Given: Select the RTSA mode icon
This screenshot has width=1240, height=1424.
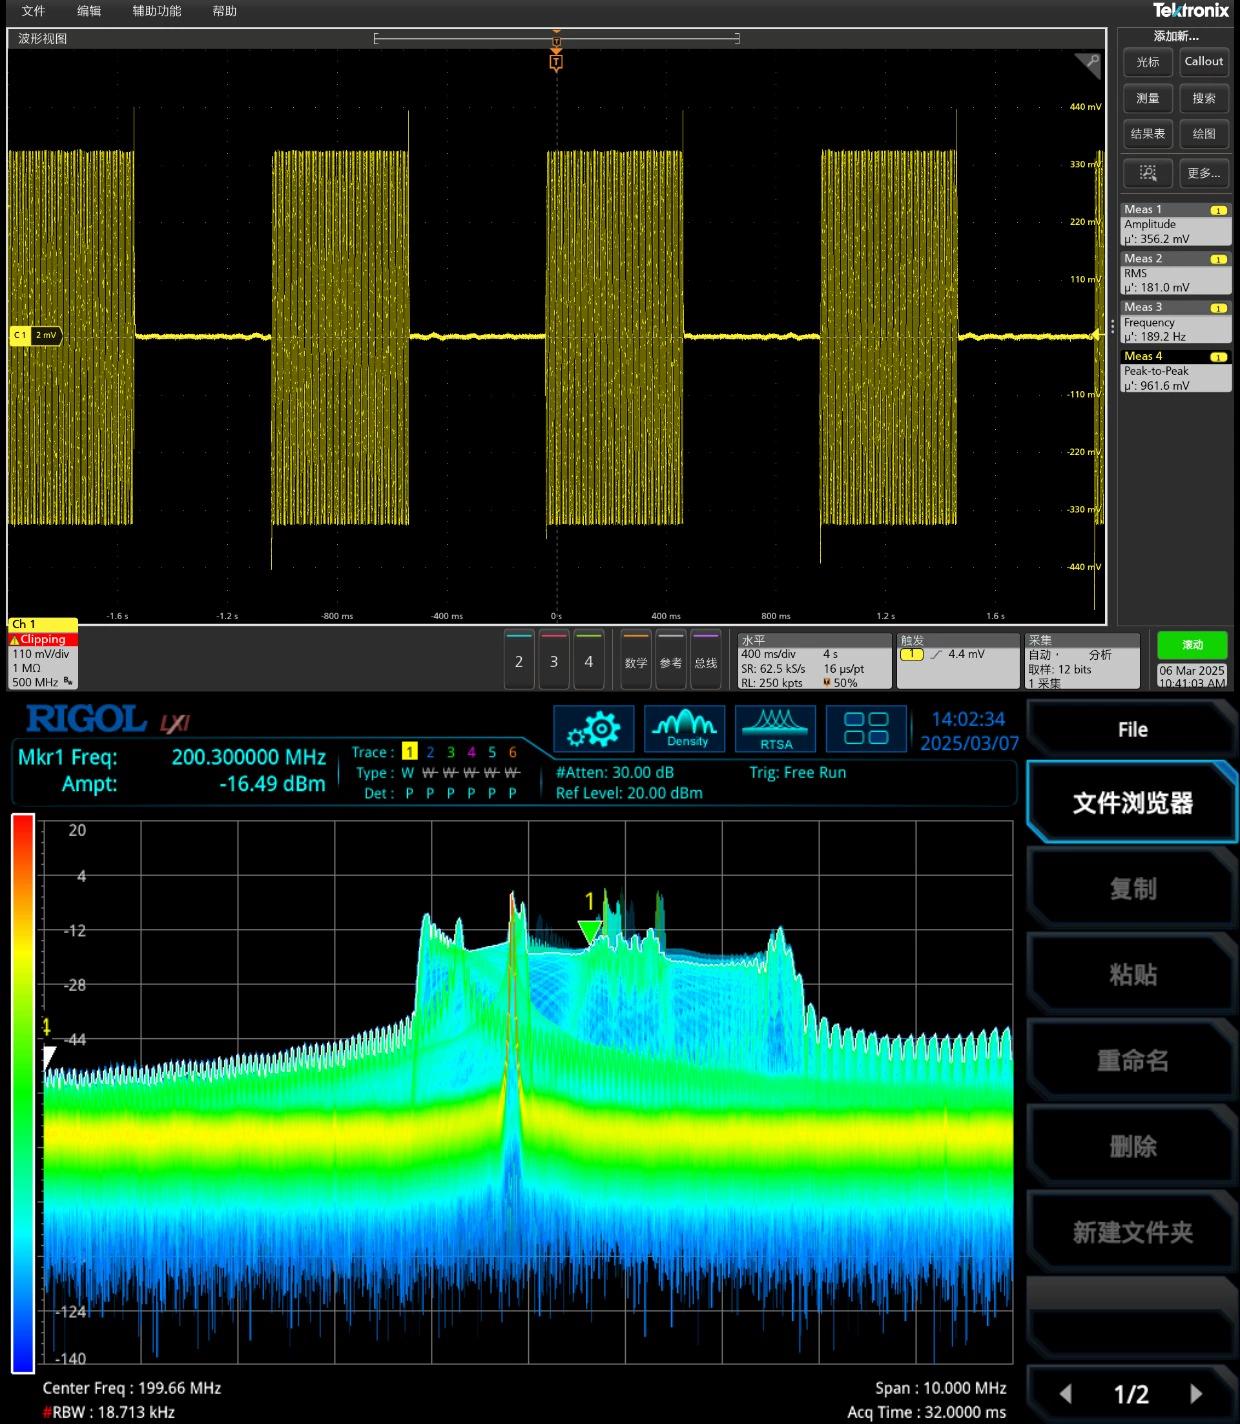Looking at the screenshot, I should (x=775, y=729).
